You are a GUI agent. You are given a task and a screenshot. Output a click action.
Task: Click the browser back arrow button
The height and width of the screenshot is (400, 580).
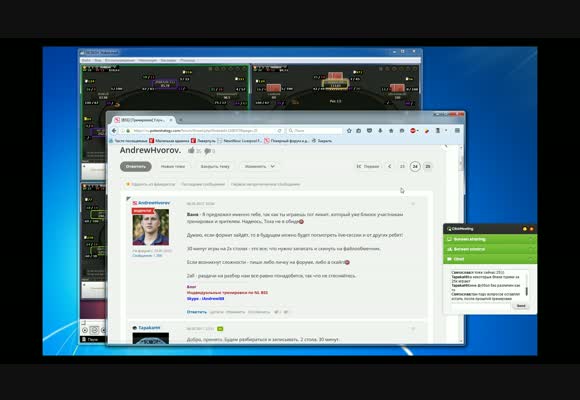coord(114,131)
